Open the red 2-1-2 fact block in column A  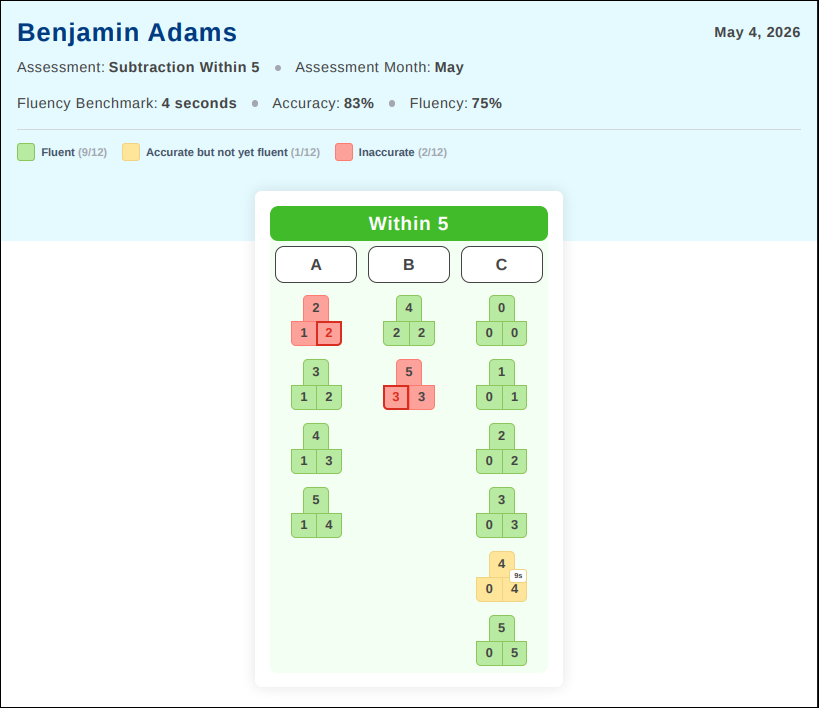316,321
